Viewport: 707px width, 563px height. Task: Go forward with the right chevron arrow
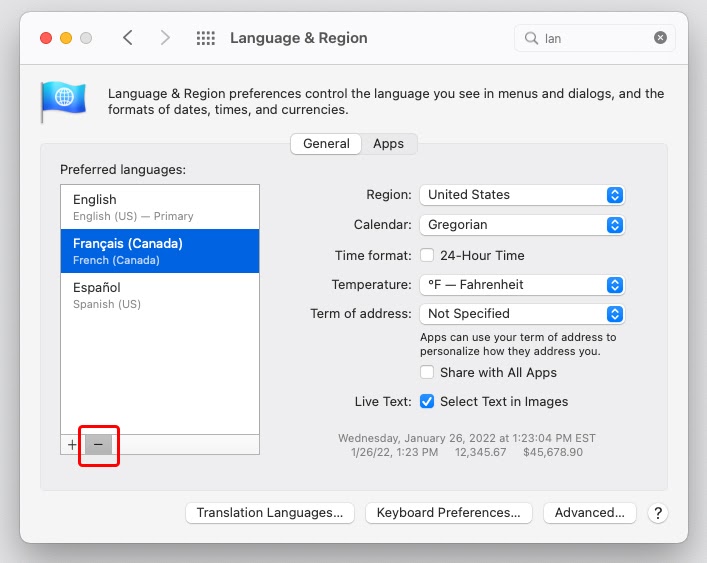tap(165, 38)
